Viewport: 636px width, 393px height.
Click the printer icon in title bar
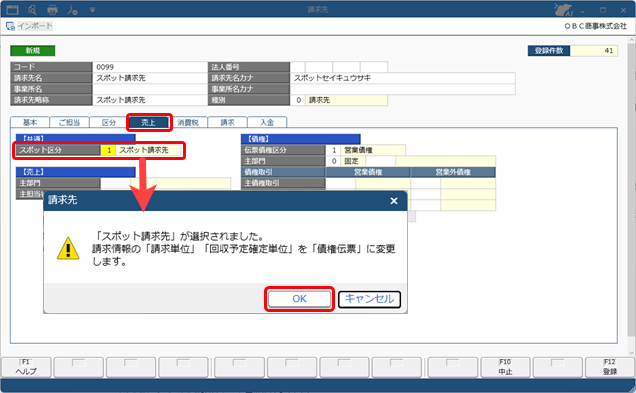click(52, 9)
